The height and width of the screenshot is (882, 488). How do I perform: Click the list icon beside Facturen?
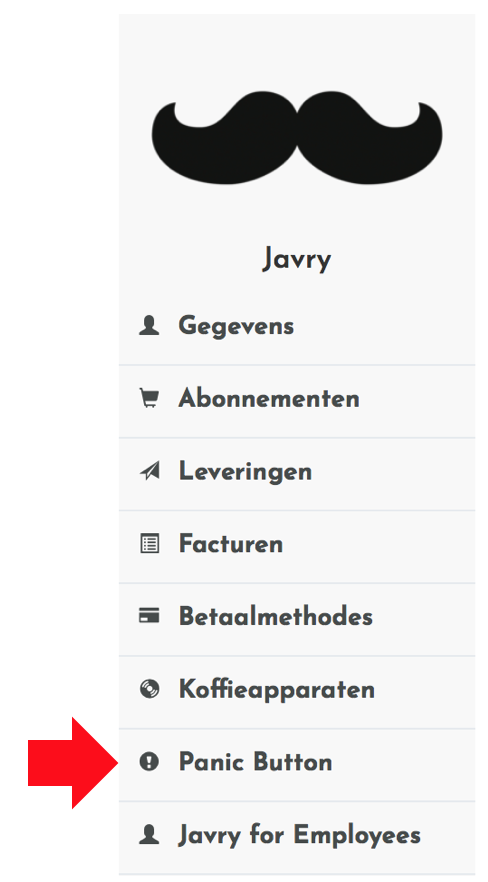point(149,544)
